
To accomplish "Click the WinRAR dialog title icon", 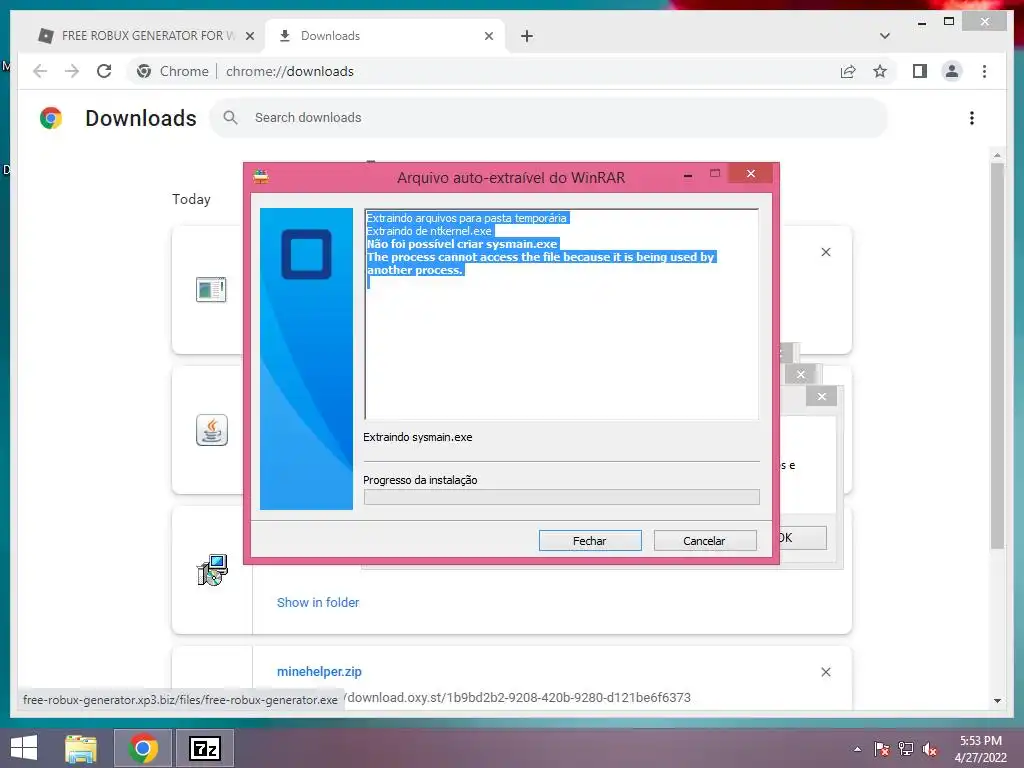I will click(x=261, y=176).
